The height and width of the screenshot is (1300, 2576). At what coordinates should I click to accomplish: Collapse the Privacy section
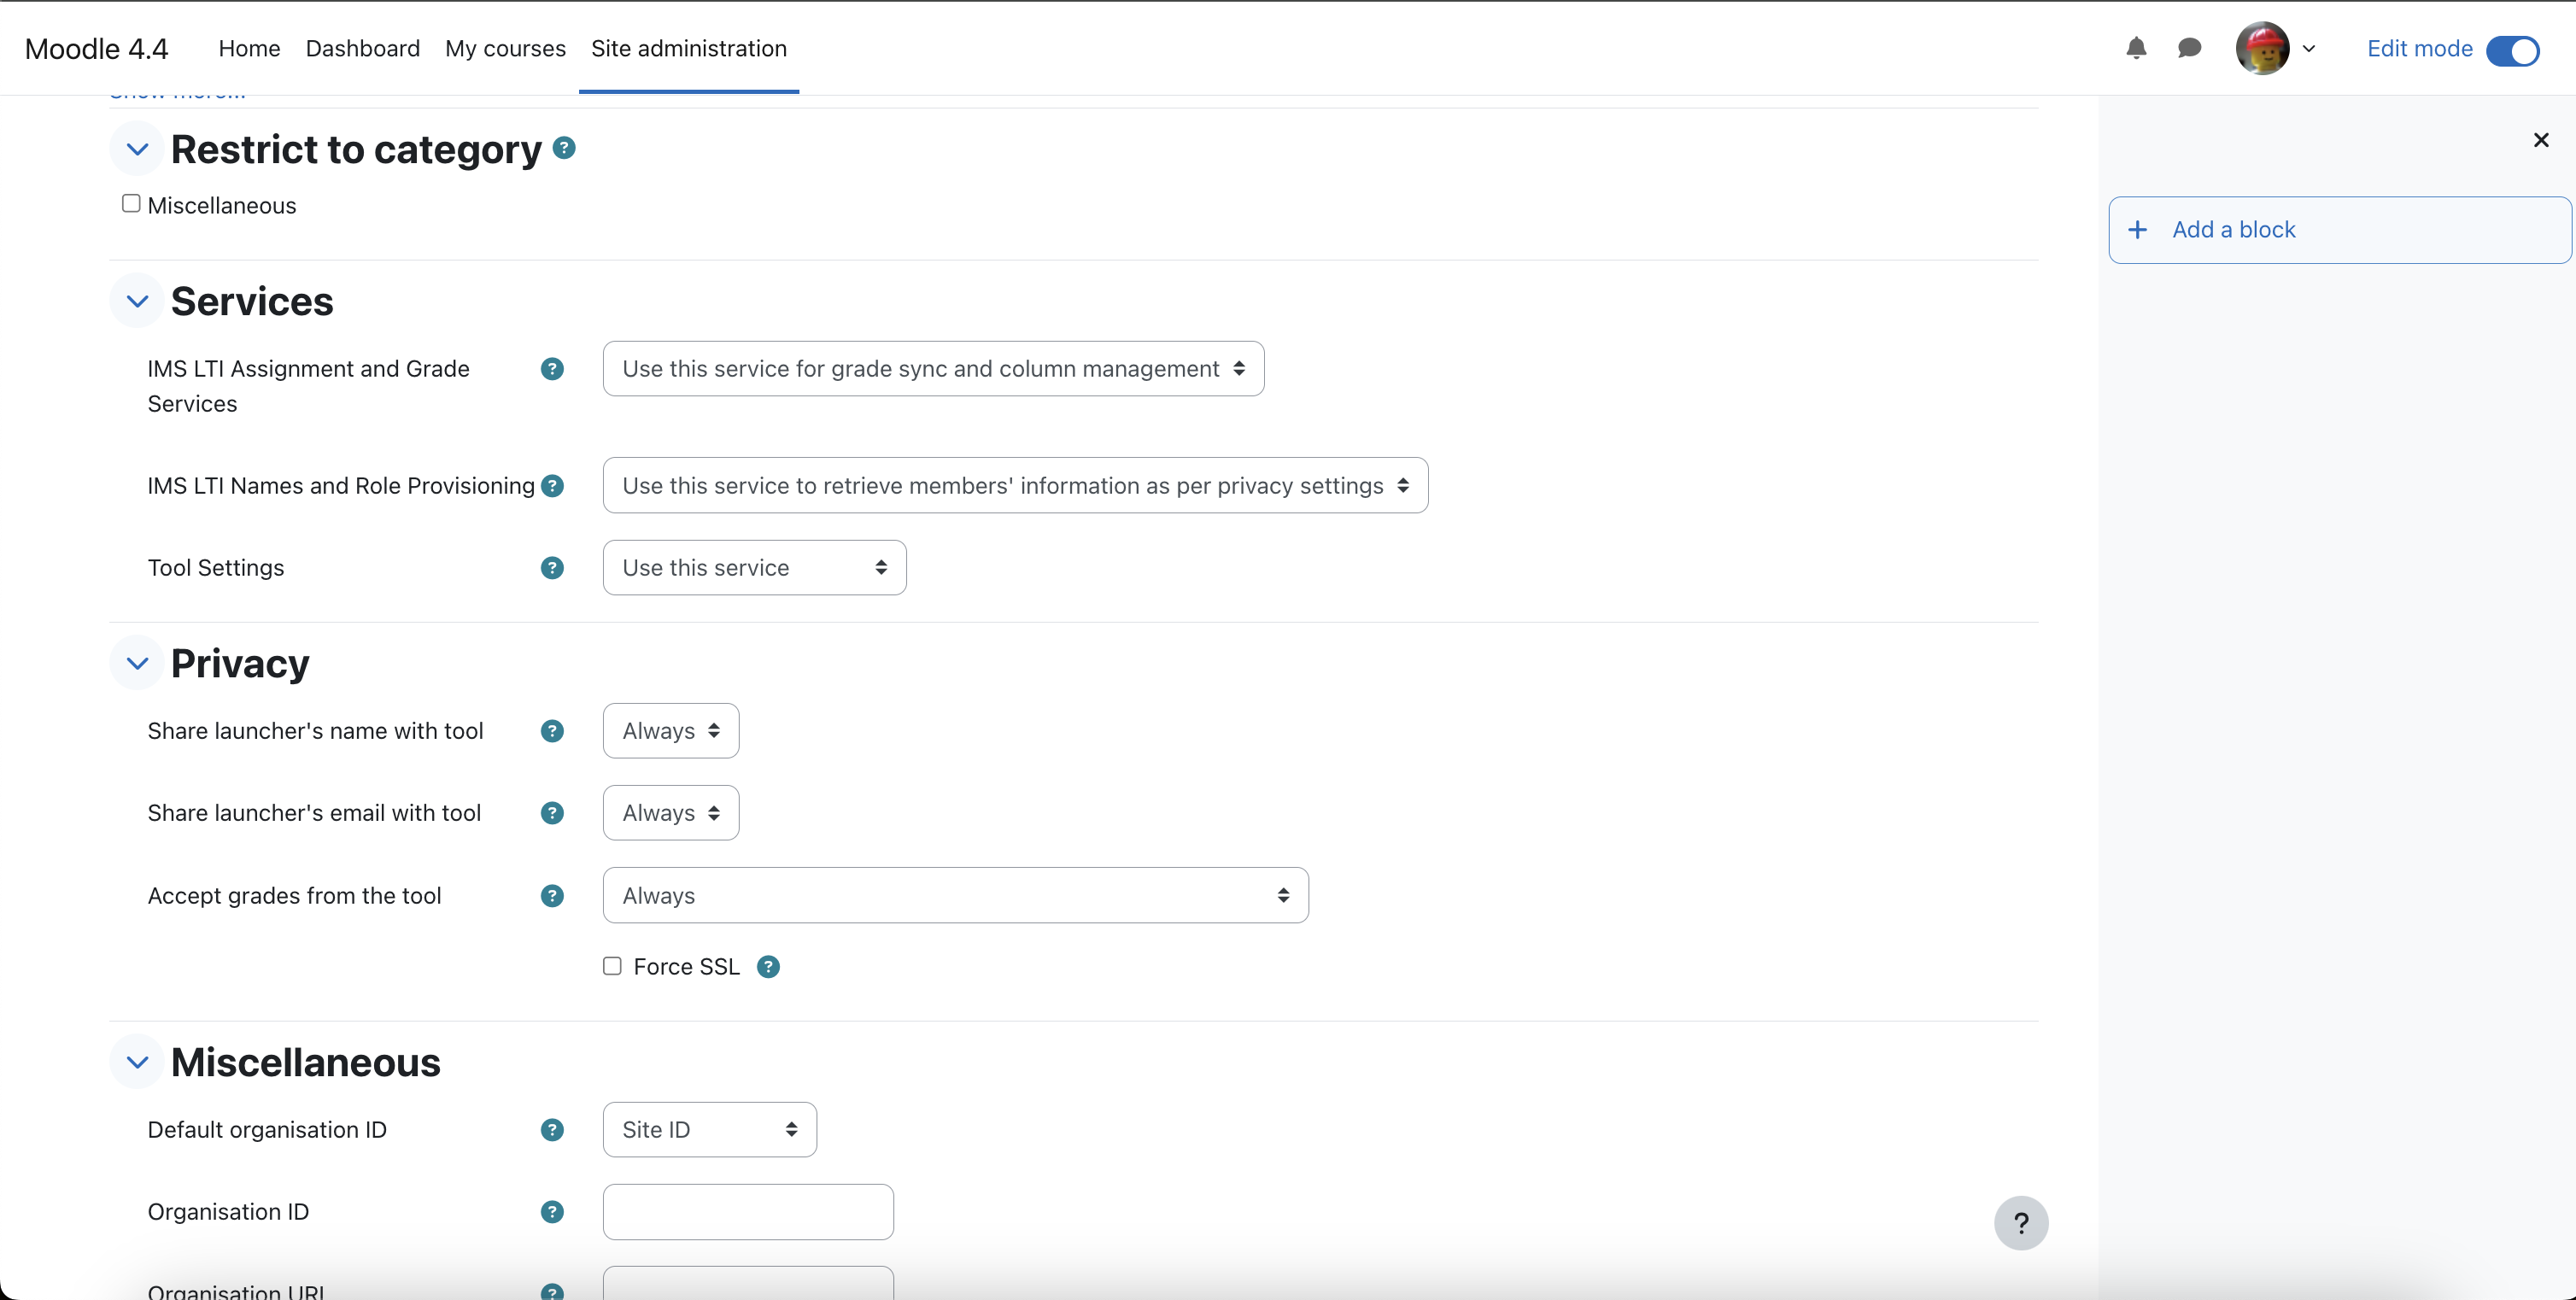point(137,663)
